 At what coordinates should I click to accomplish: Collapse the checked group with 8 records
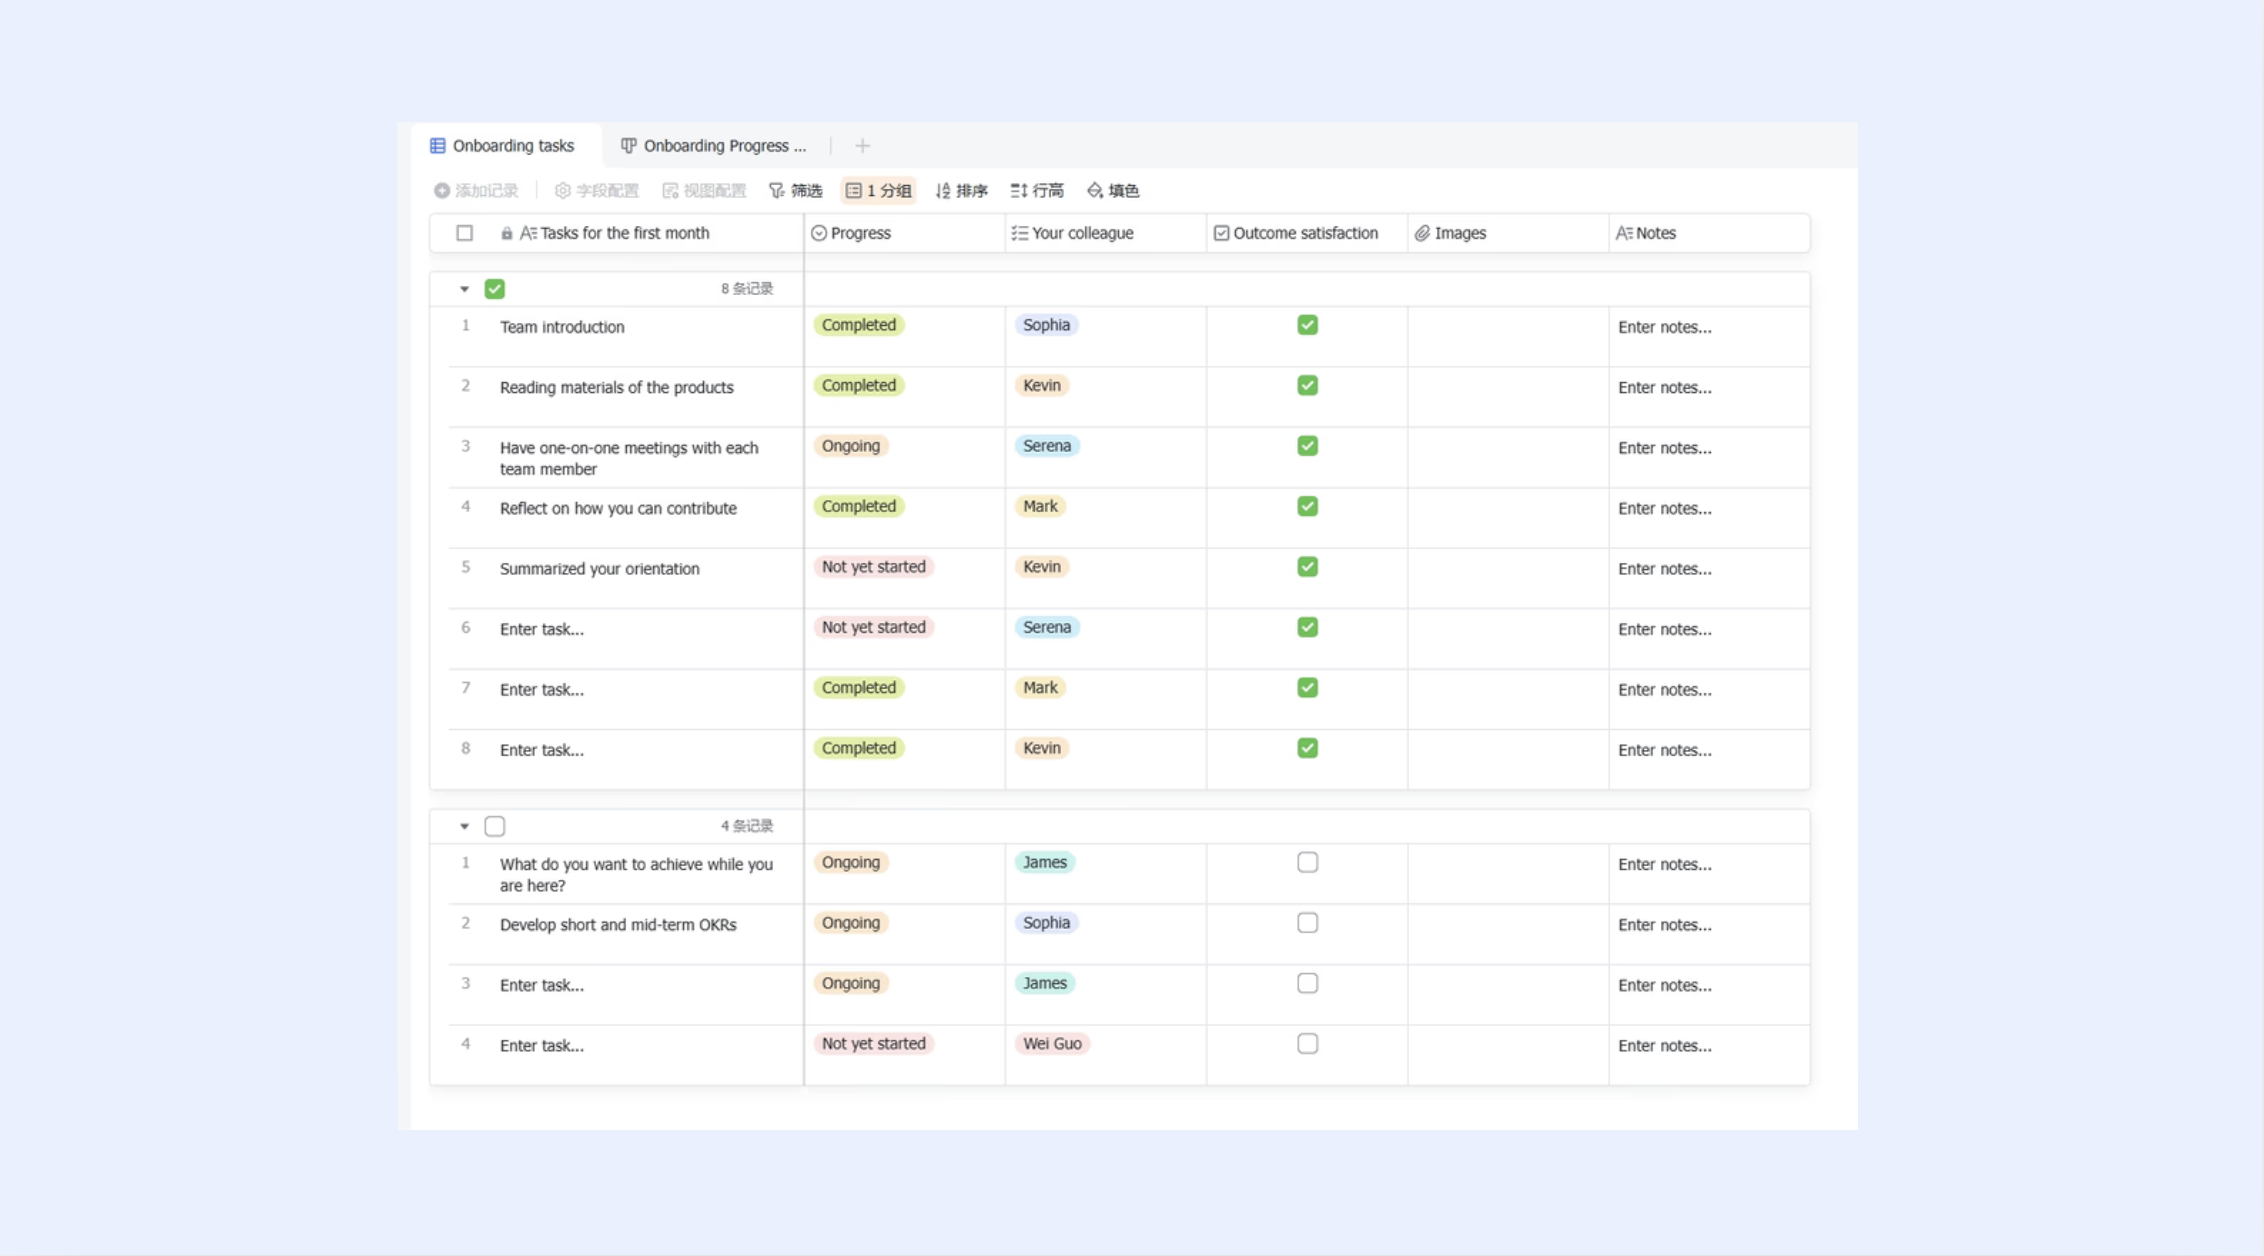[464, 289]
